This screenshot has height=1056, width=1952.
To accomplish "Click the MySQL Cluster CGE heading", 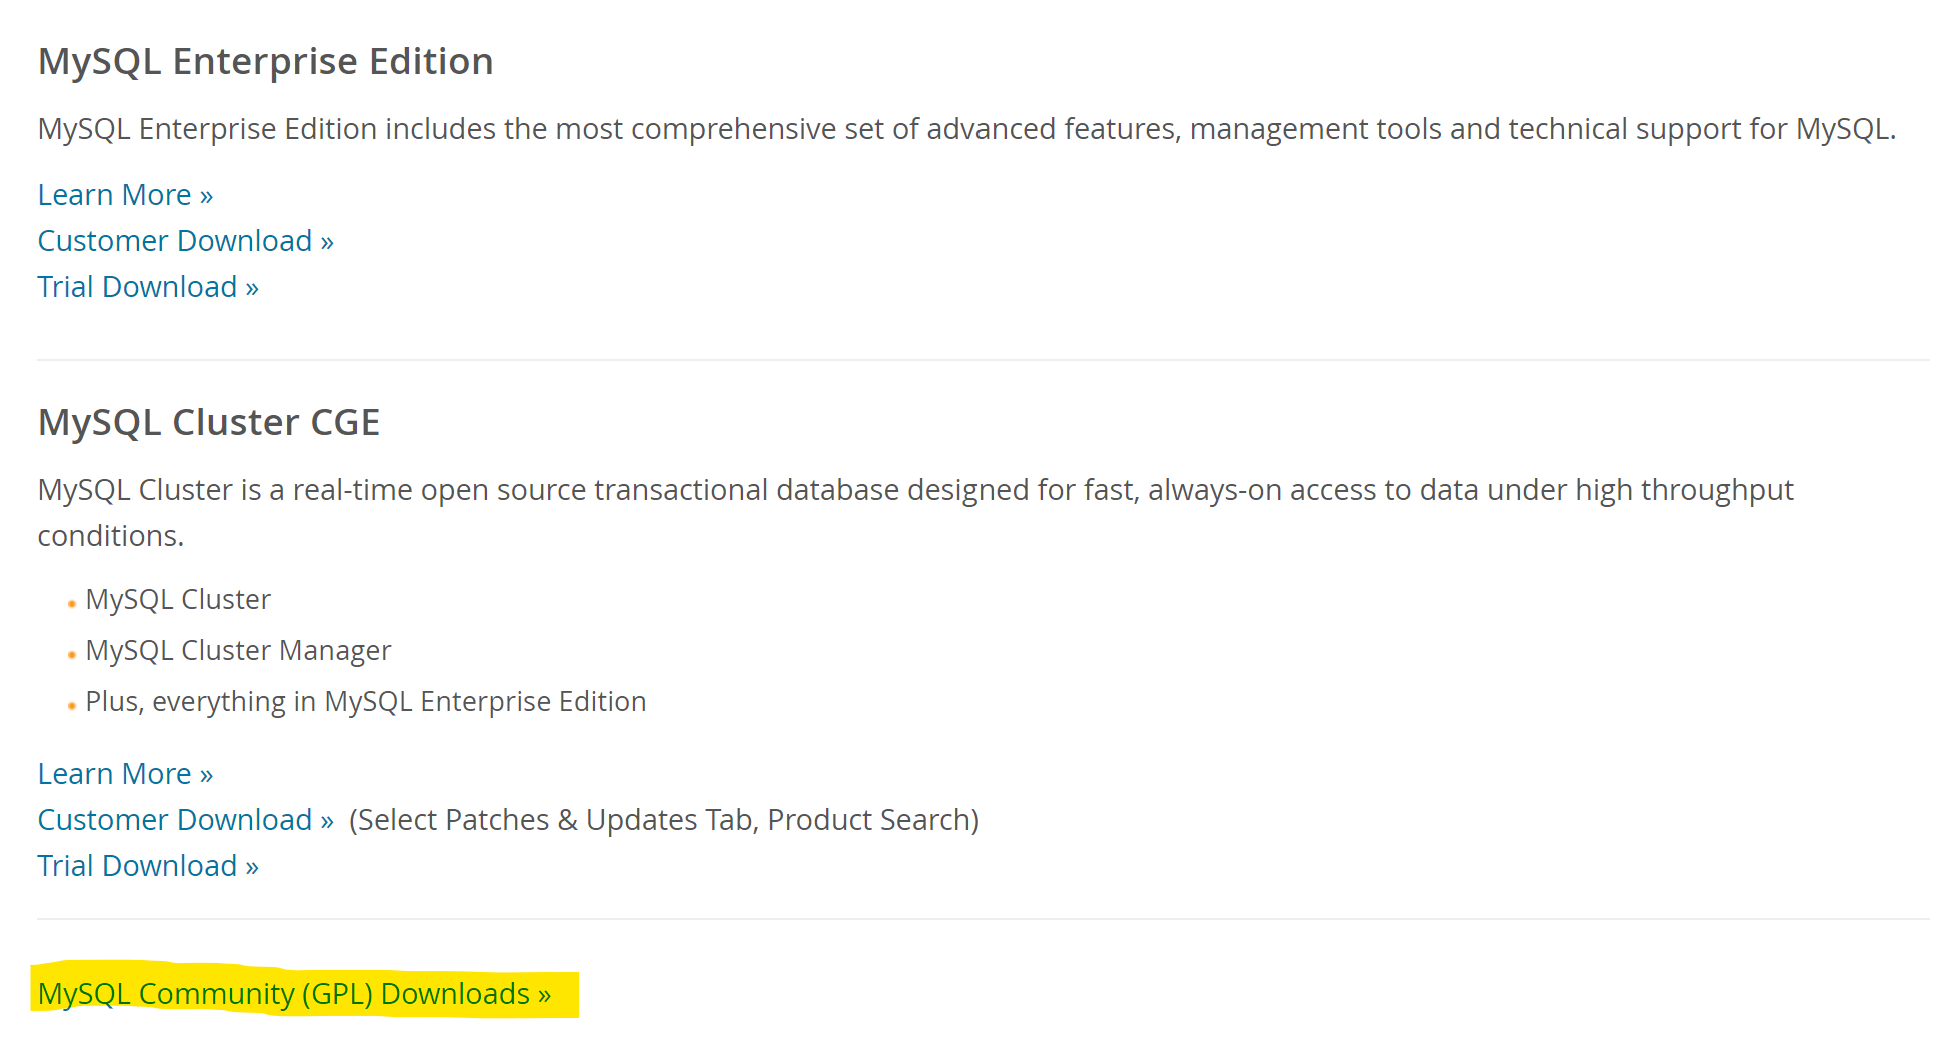I will click(x=208, y=423).
